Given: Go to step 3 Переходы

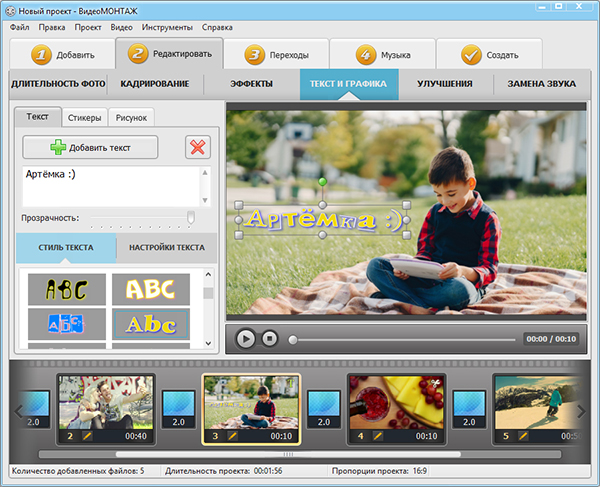Looking at the screenshot, I should [276, 55].
